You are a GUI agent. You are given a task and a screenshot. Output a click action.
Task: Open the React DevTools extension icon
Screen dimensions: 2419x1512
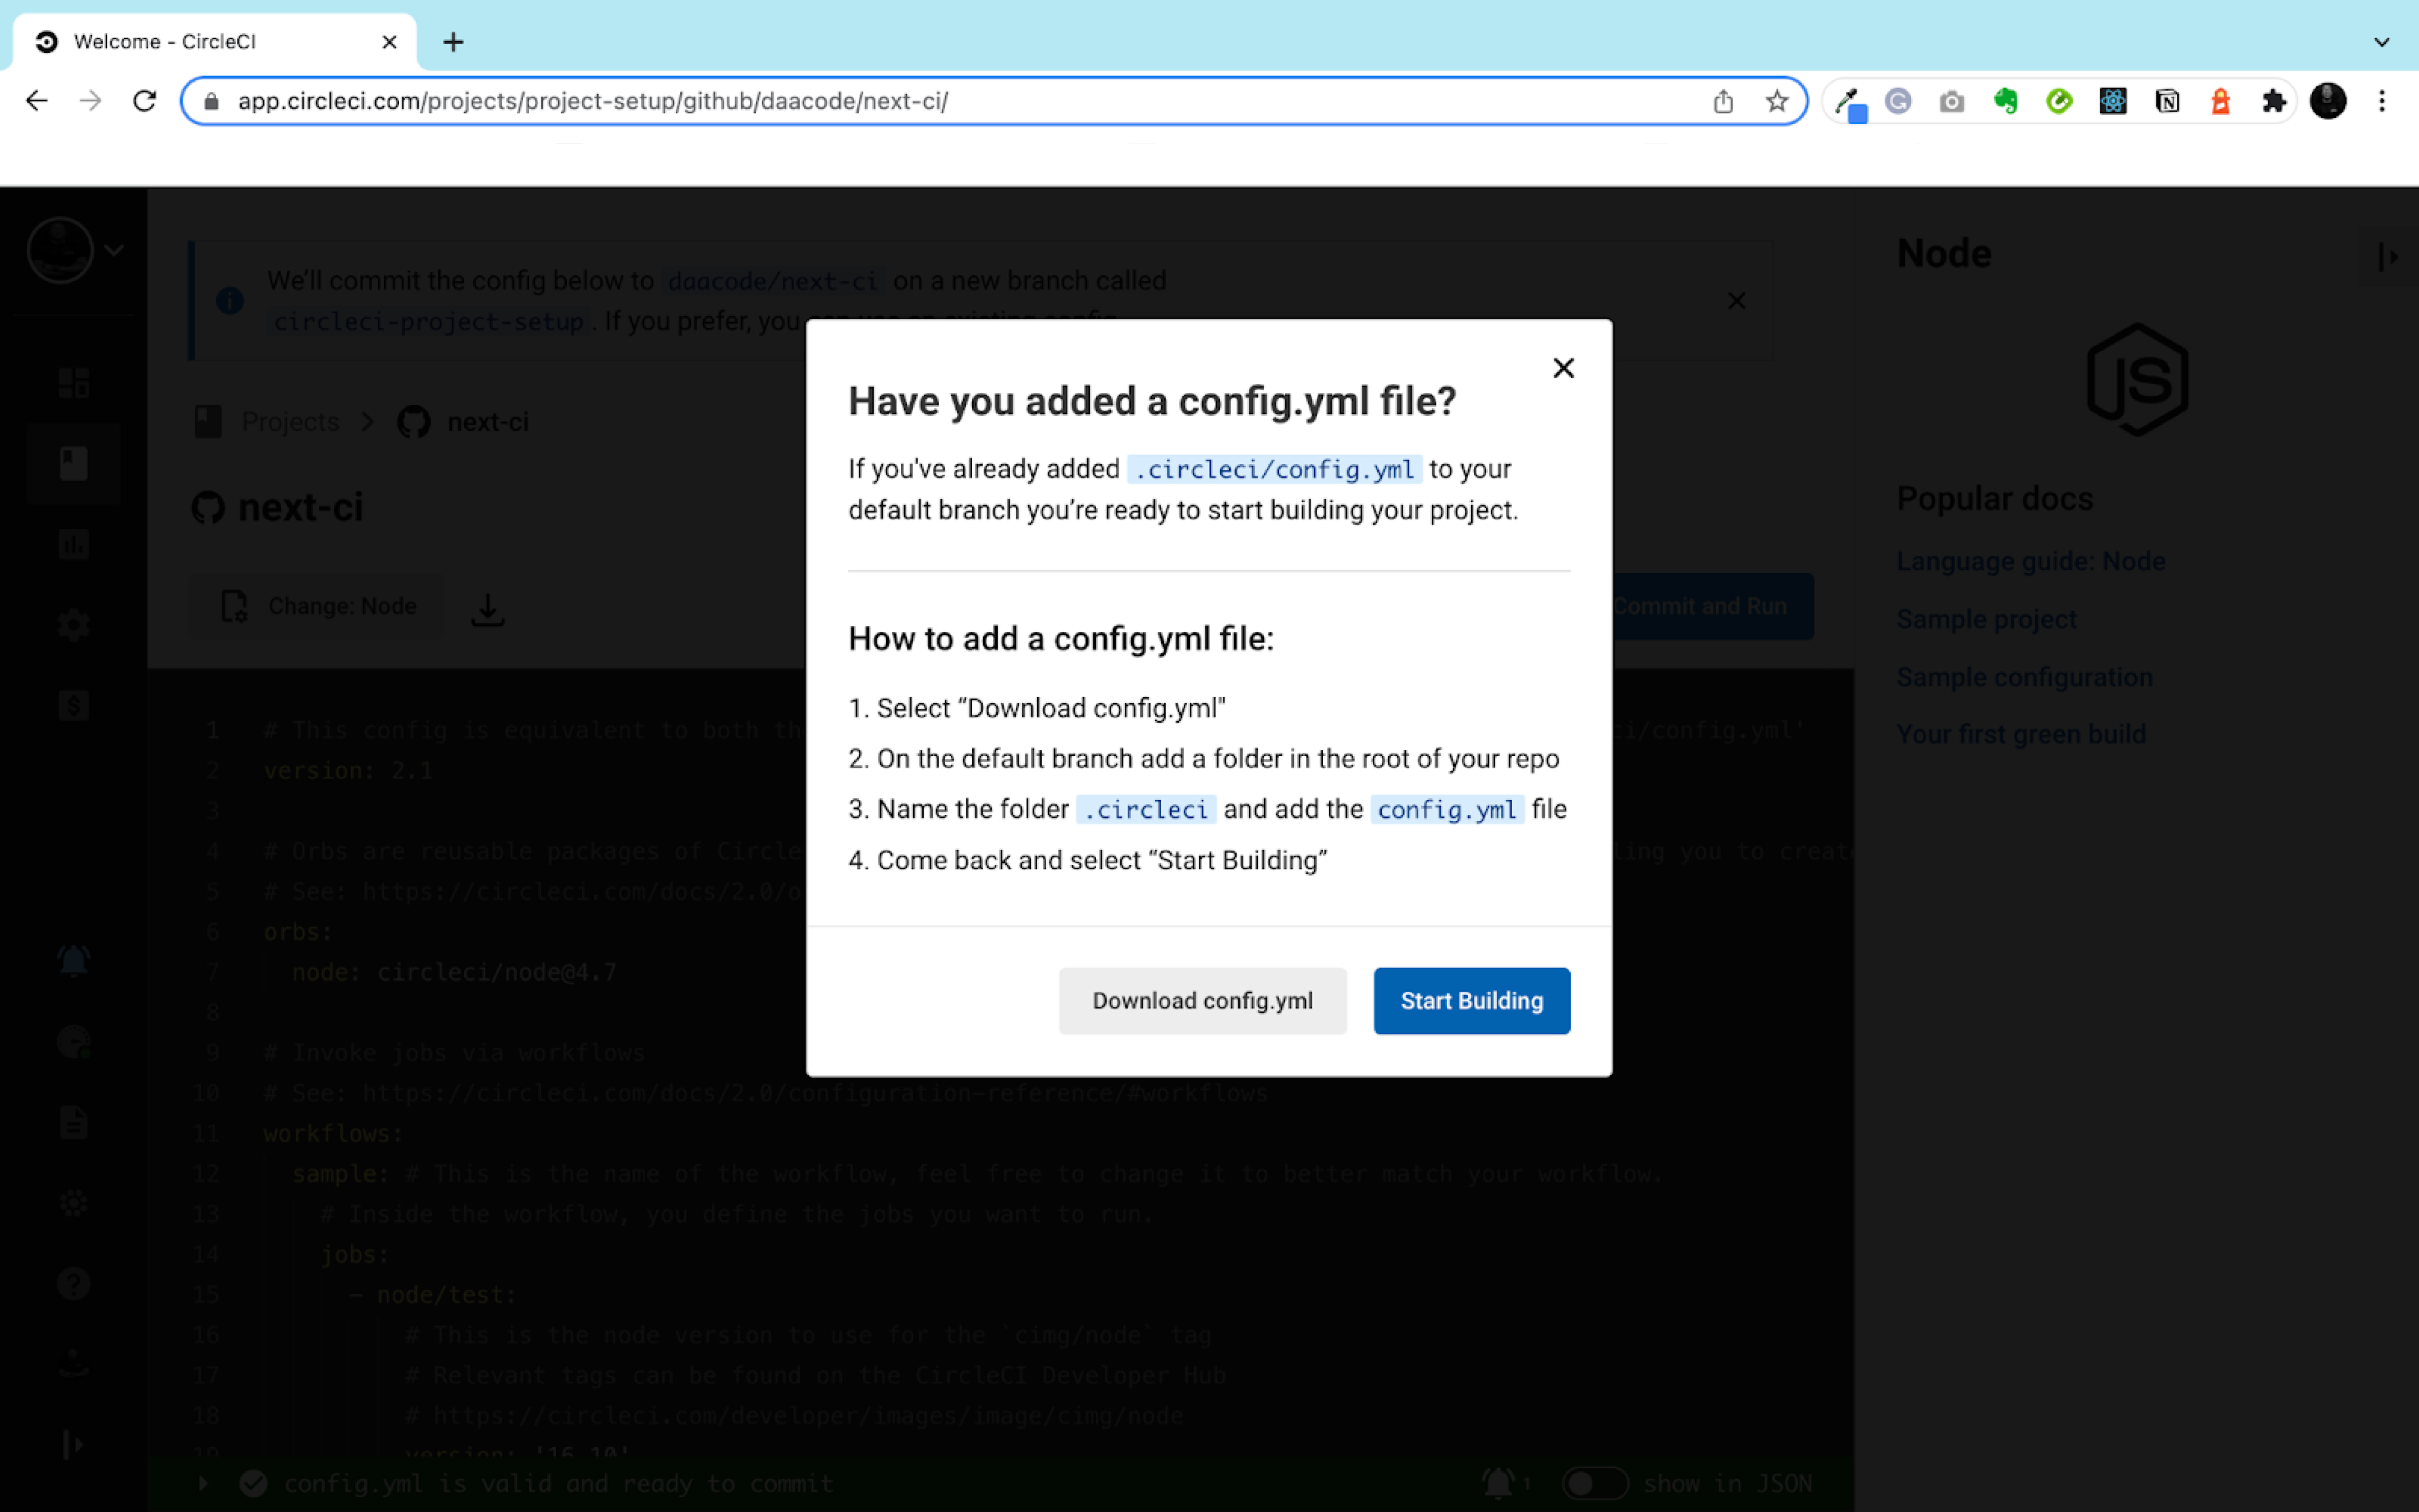(x=2112, y=101)
